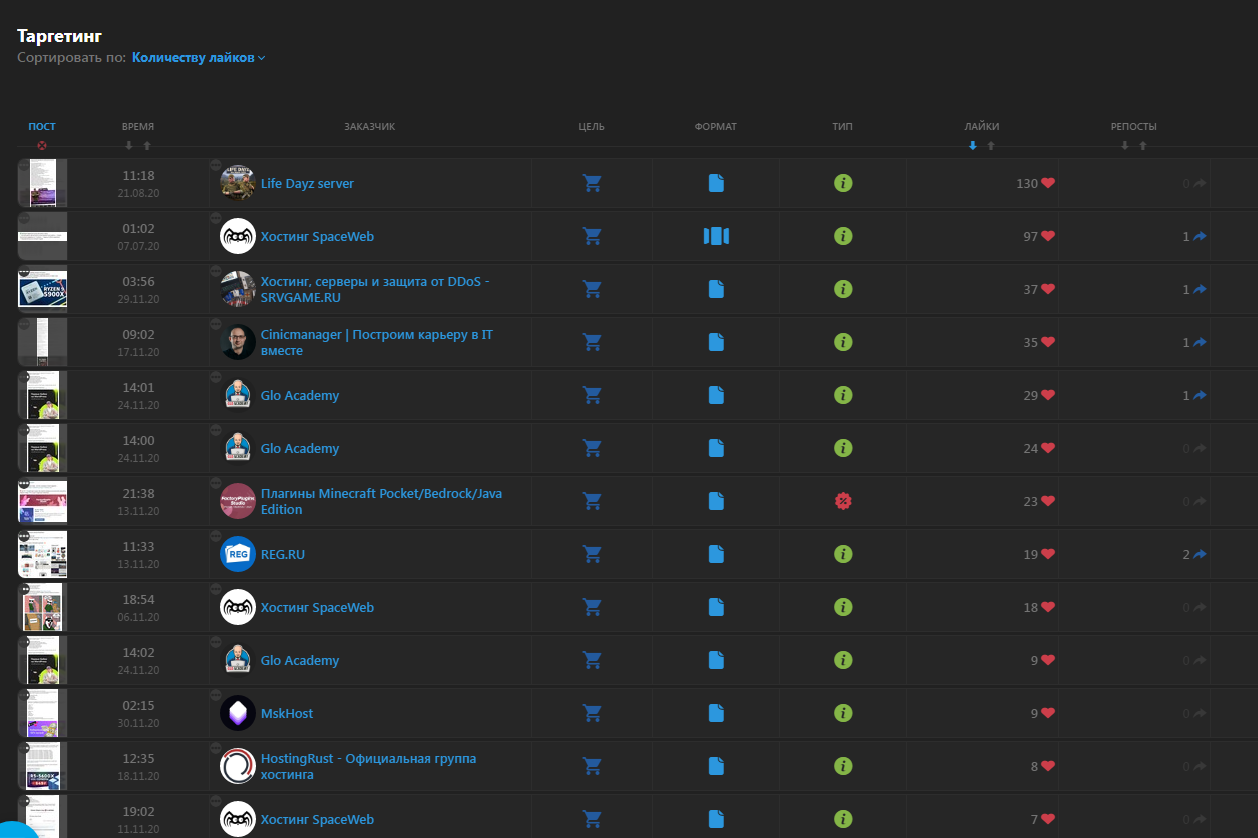
Task: Click the time 11:18 in Life Dayz row
Action: (x=138, y=175)
